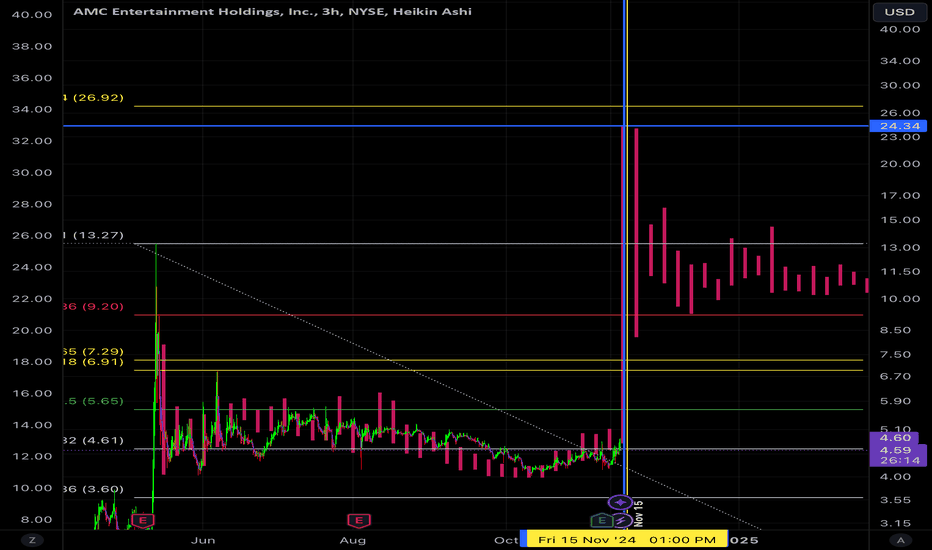Click the 26.00 value on right price scale
Image resolution: width=932 pixels, height=550 pixels.
click(900, 113)
